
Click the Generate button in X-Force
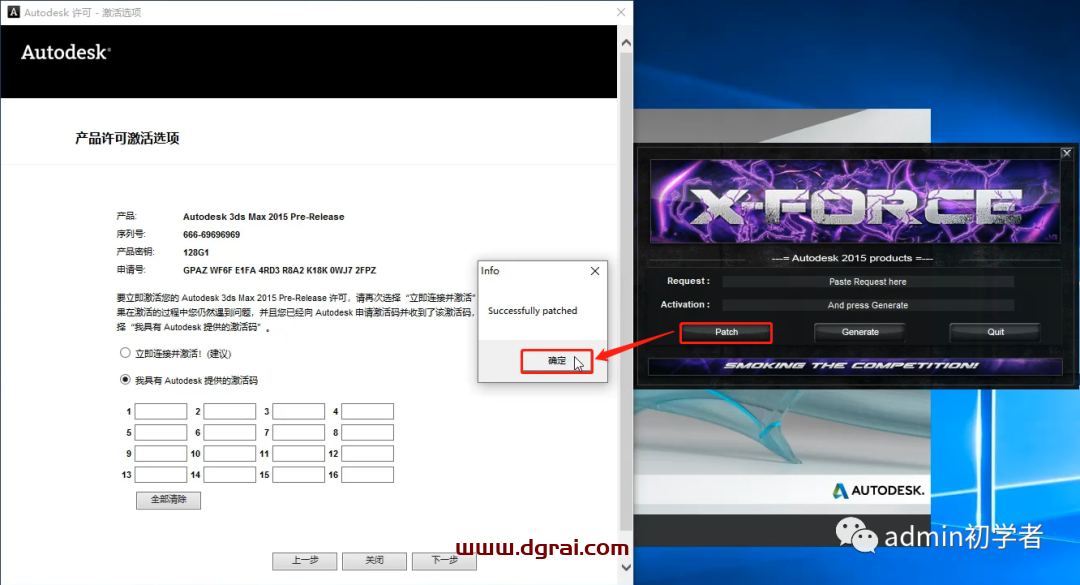tap(860, 332)
